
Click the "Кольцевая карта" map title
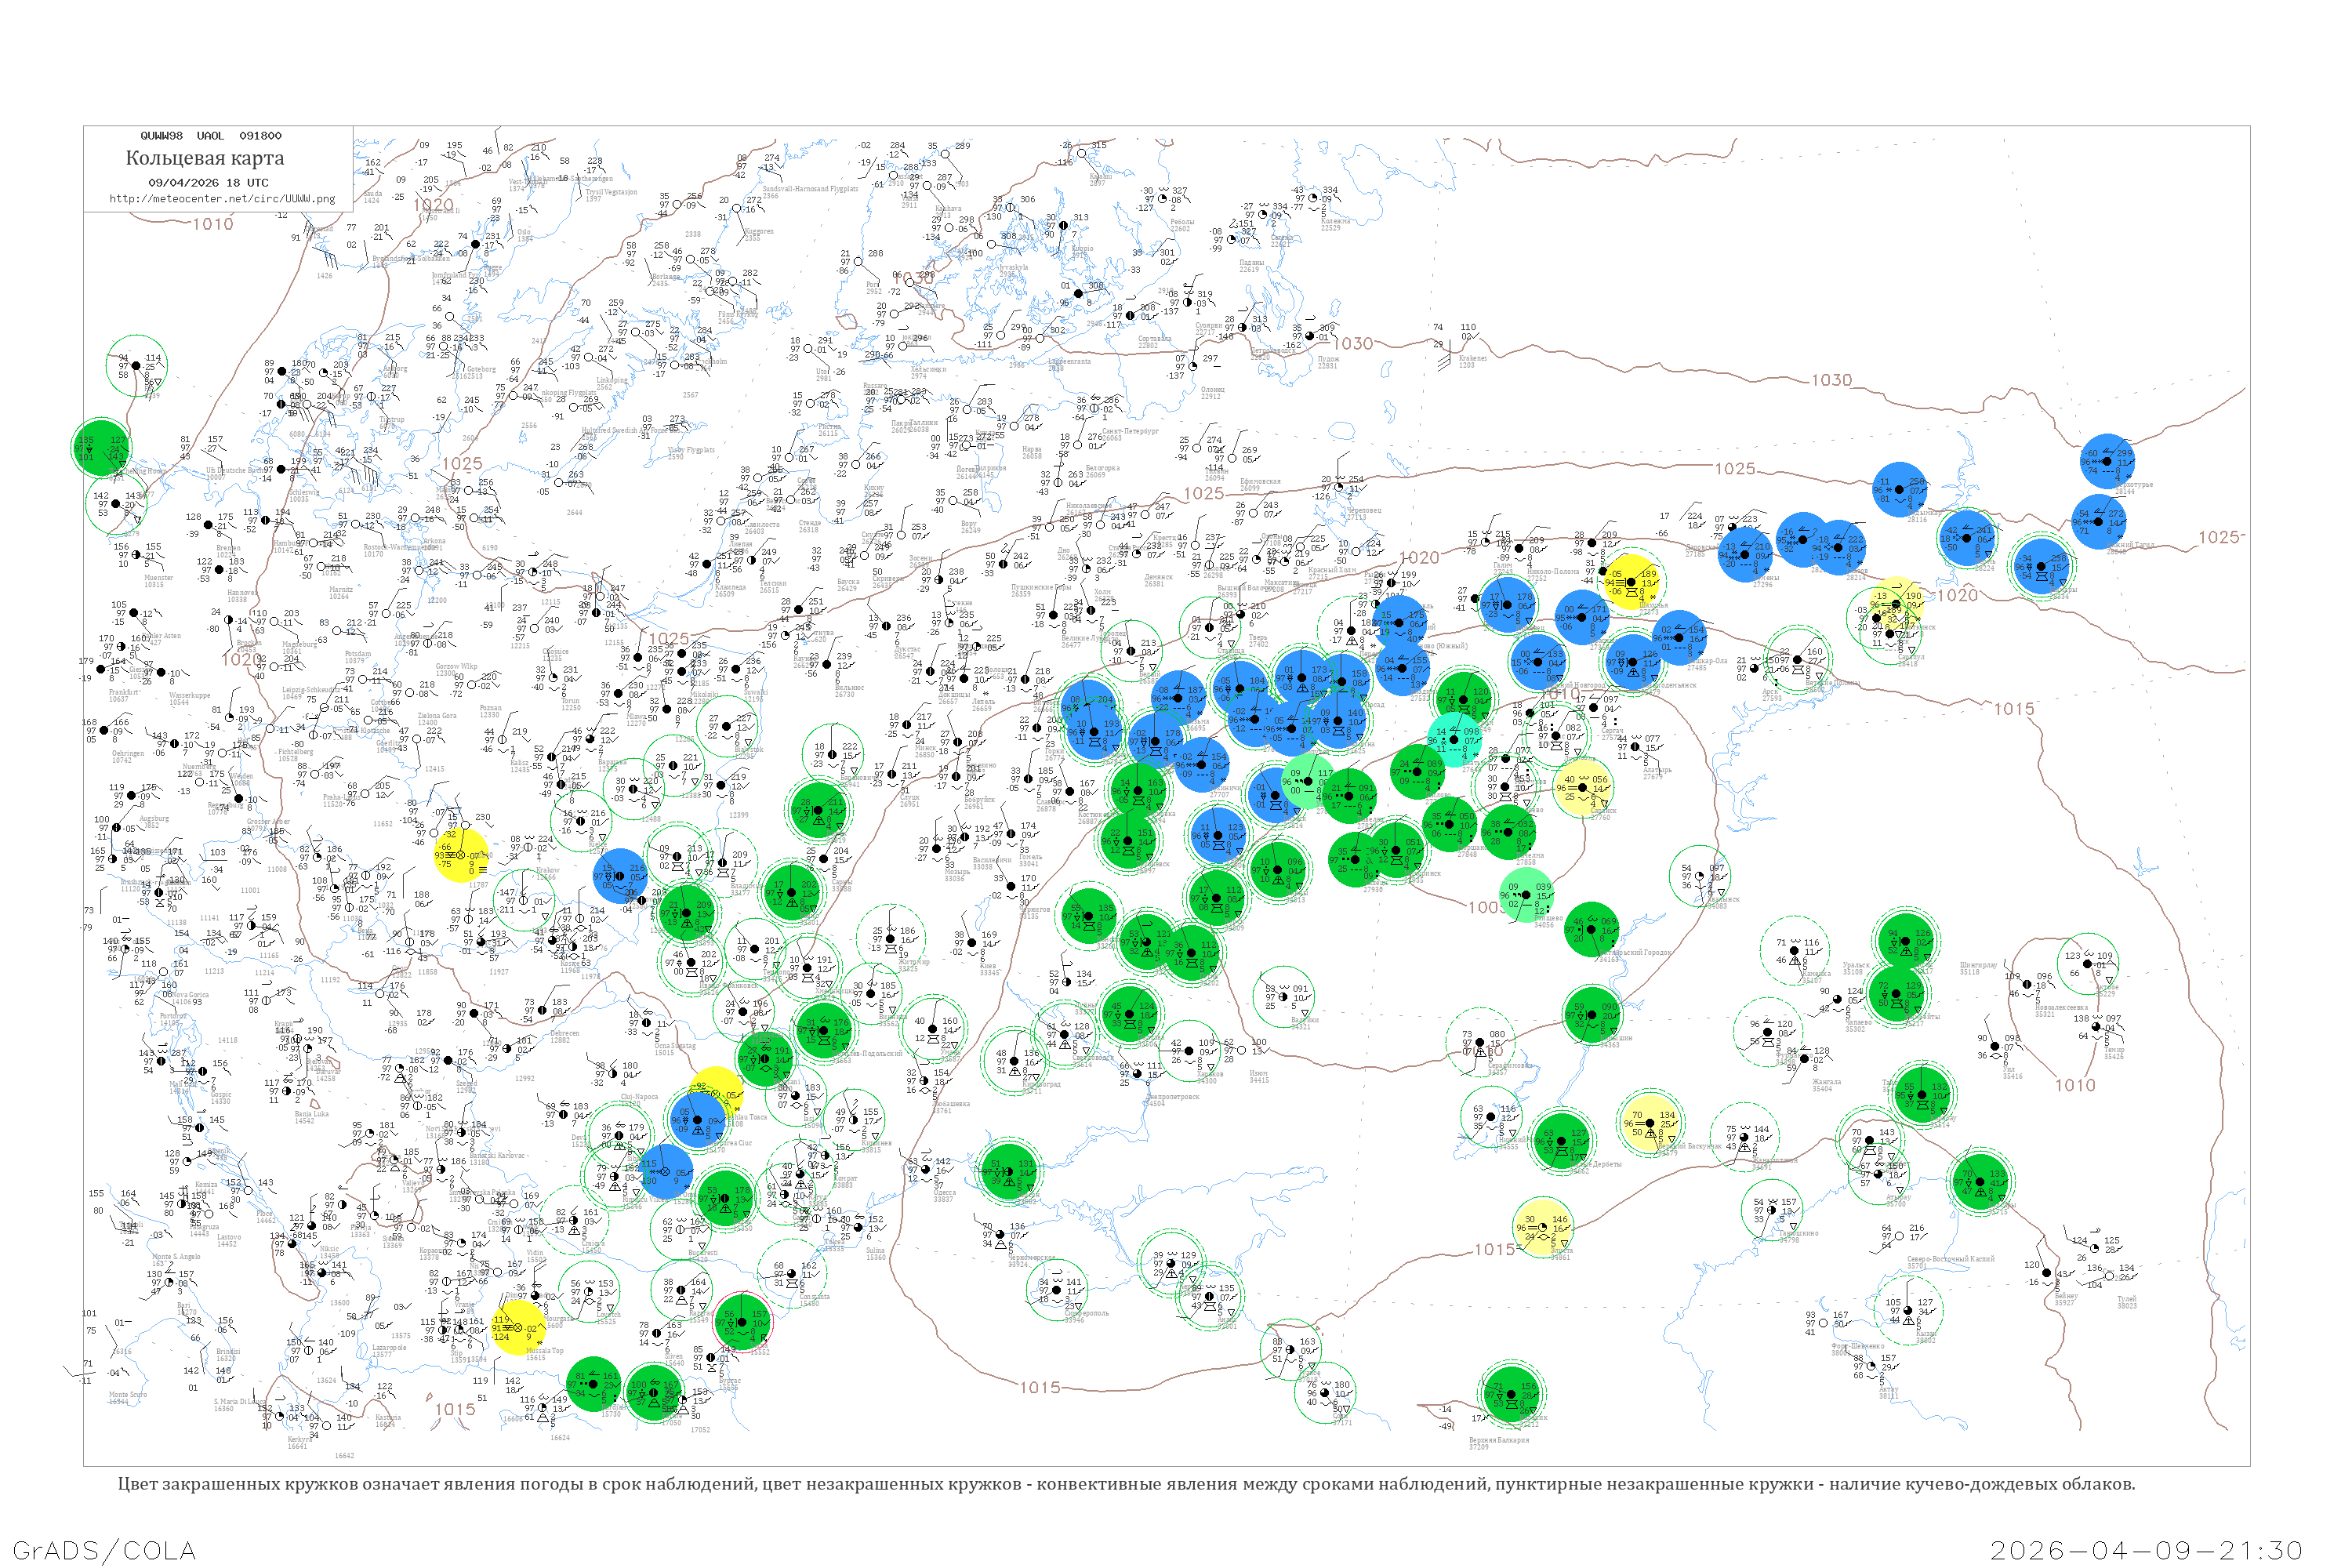(205, 158)
